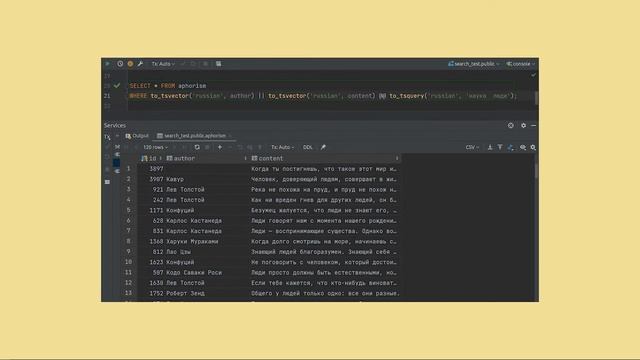Screen dimensions: 640x360
Task: Click the Tx icon in Services sidebar
Action: (x=107, y=137)
